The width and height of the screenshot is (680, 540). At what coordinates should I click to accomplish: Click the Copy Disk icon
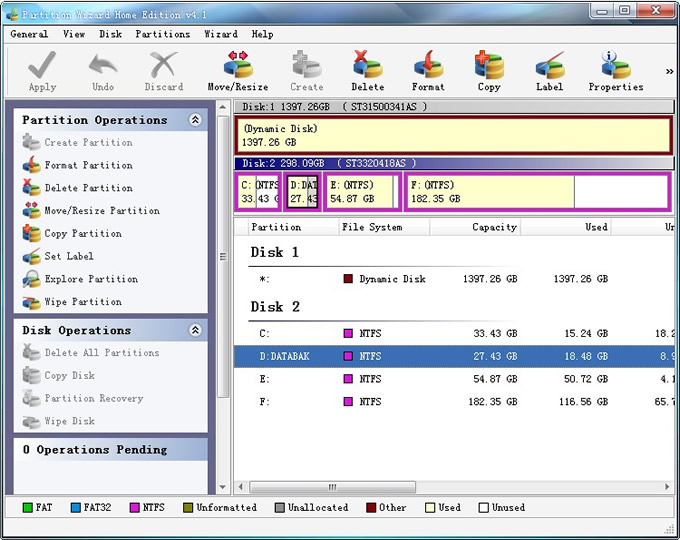tap(31, 375)
